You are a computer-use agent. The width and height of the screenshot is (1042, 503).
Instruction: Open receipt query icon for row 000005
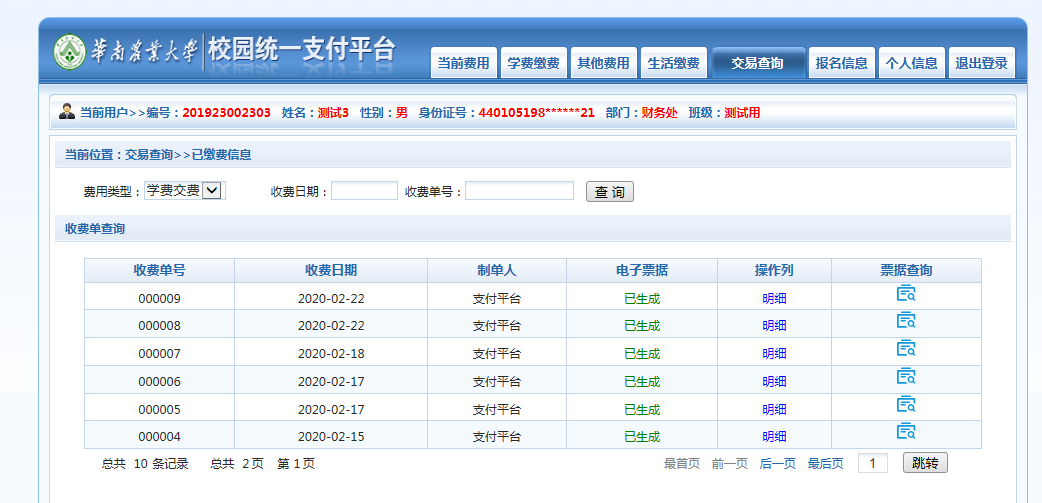[x=906, y=404]
